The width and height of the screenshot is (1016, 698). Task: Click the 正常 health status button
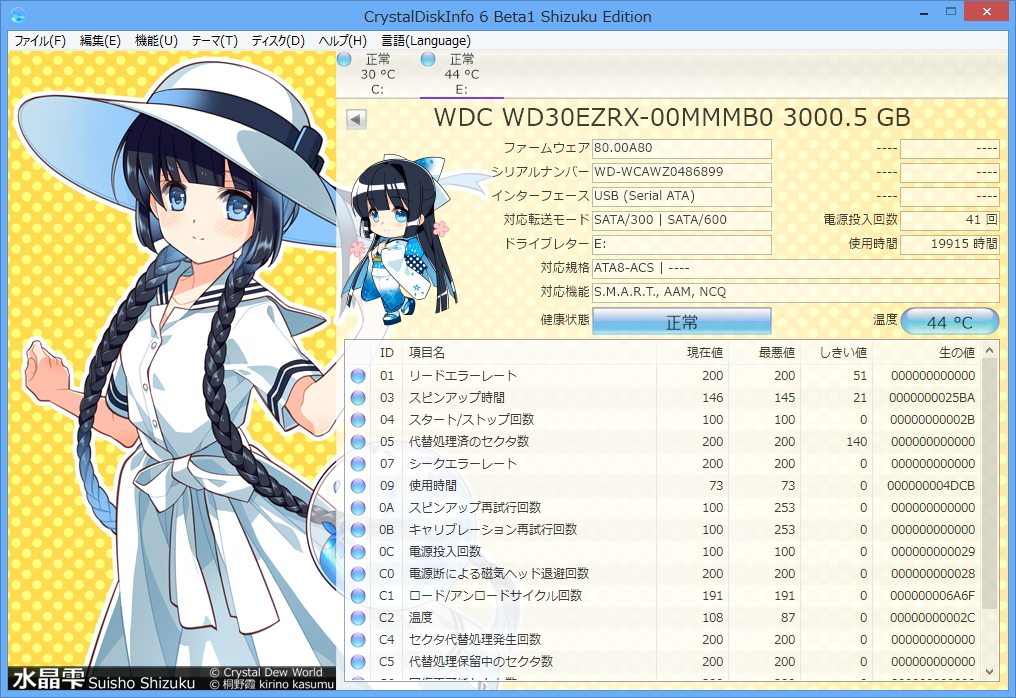[682, 321]
